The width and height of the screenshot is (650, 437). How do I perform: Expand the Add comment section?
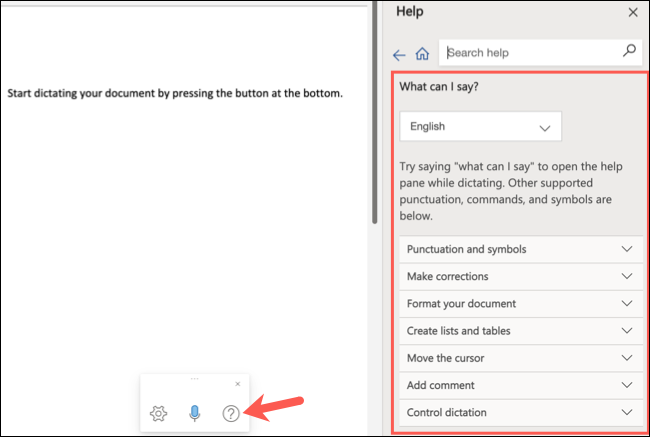pos(519,385)
